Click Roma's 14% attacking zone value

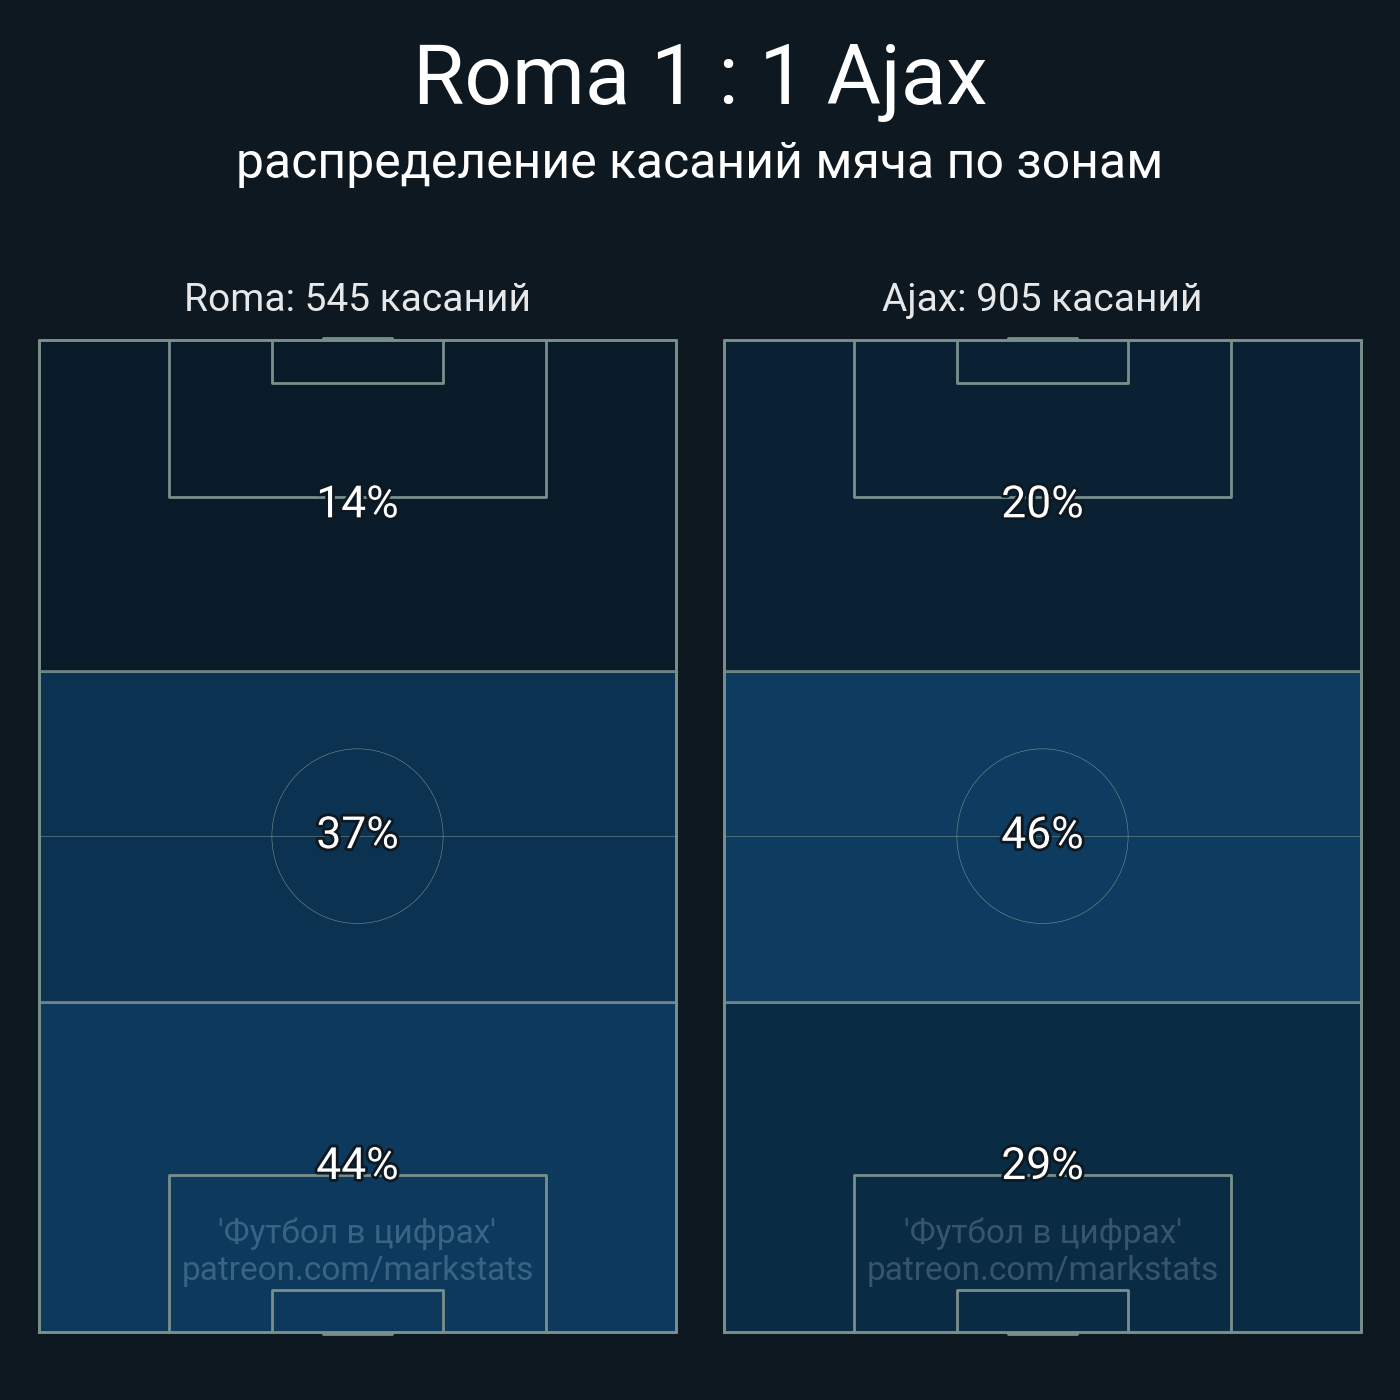357,503
